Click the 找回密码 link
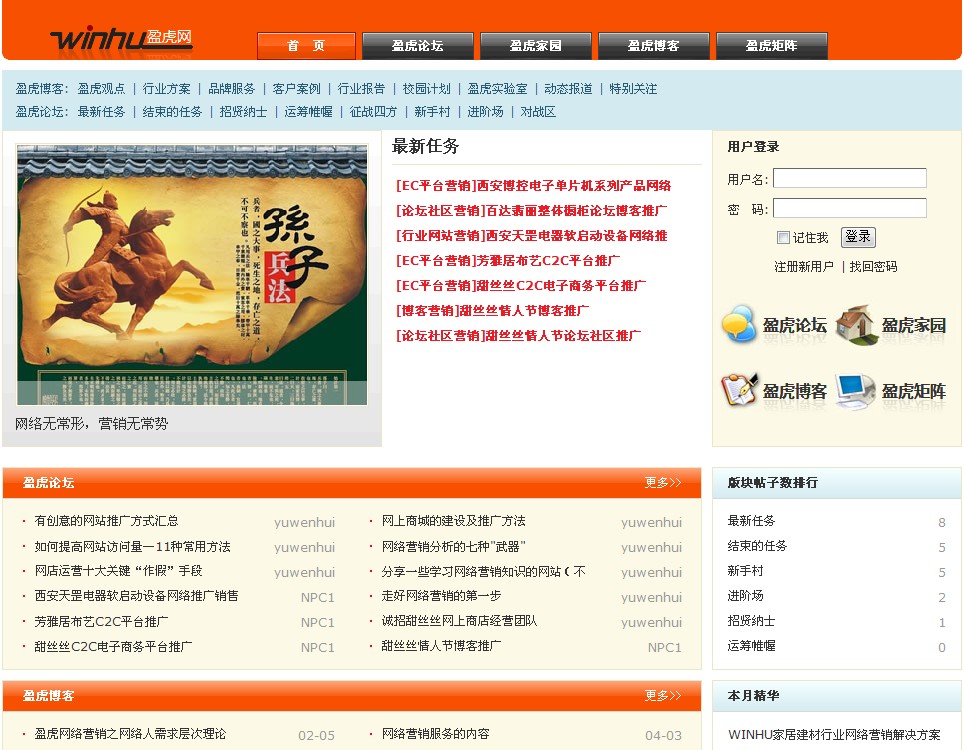Viewport: 964px width, 750px height. 873,266
